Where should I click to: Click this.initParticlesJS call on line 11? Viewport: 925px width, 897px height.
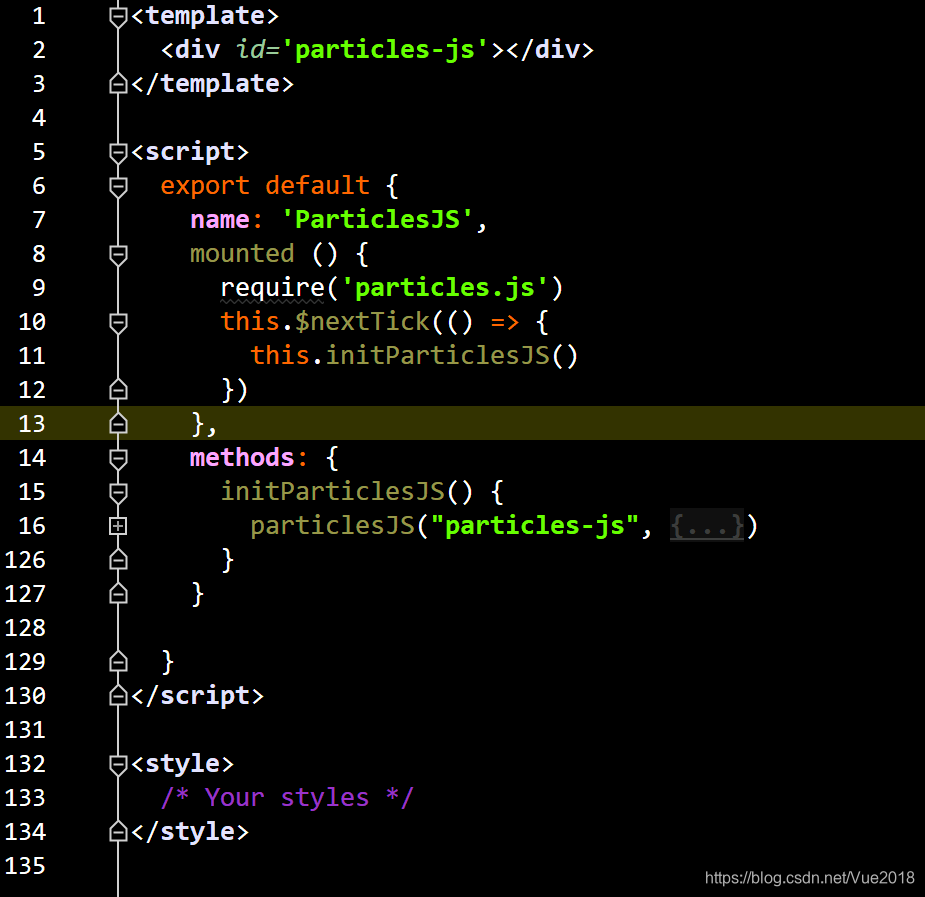point(414,356)
